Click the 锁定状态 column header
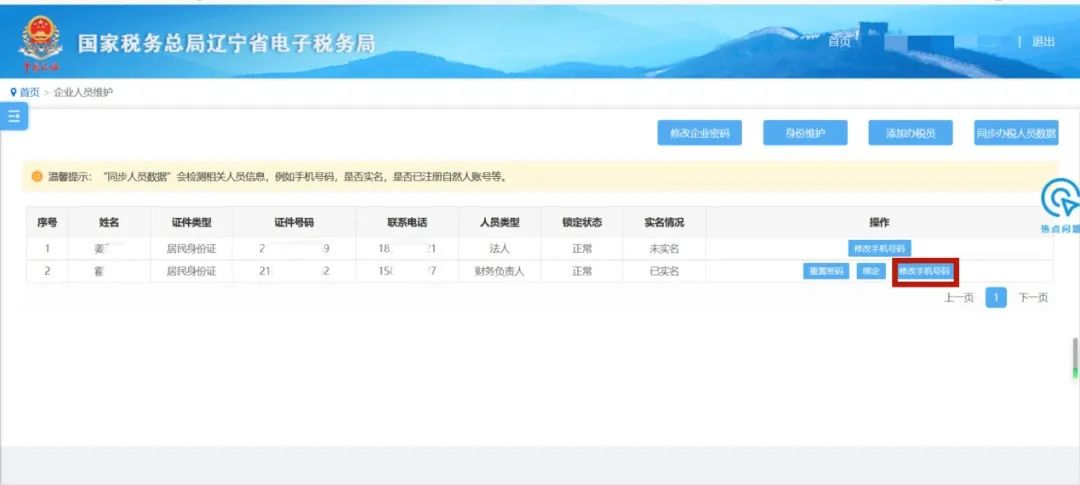Screen dimensions: 1080x485 click(582, 223)
